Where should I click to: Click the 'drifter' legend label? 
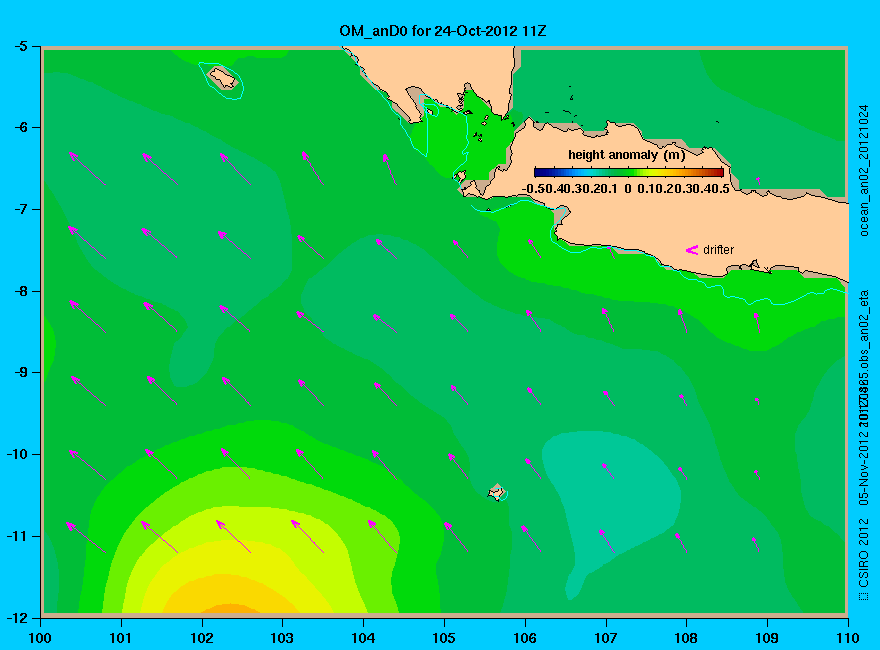718,250
